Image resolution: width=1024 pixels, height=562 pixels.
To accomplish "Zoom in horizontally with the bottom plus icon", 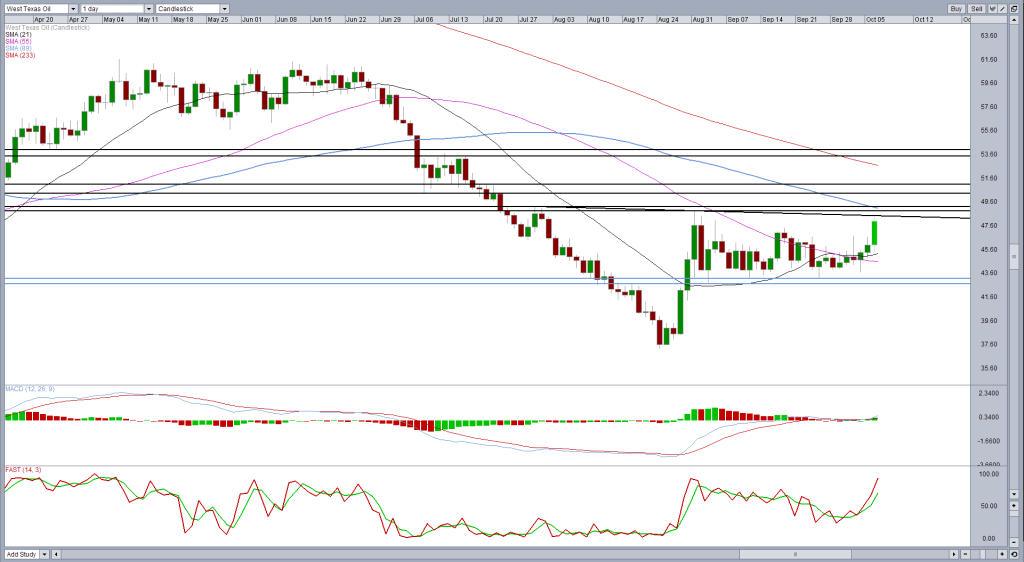I will point(1002,554).
